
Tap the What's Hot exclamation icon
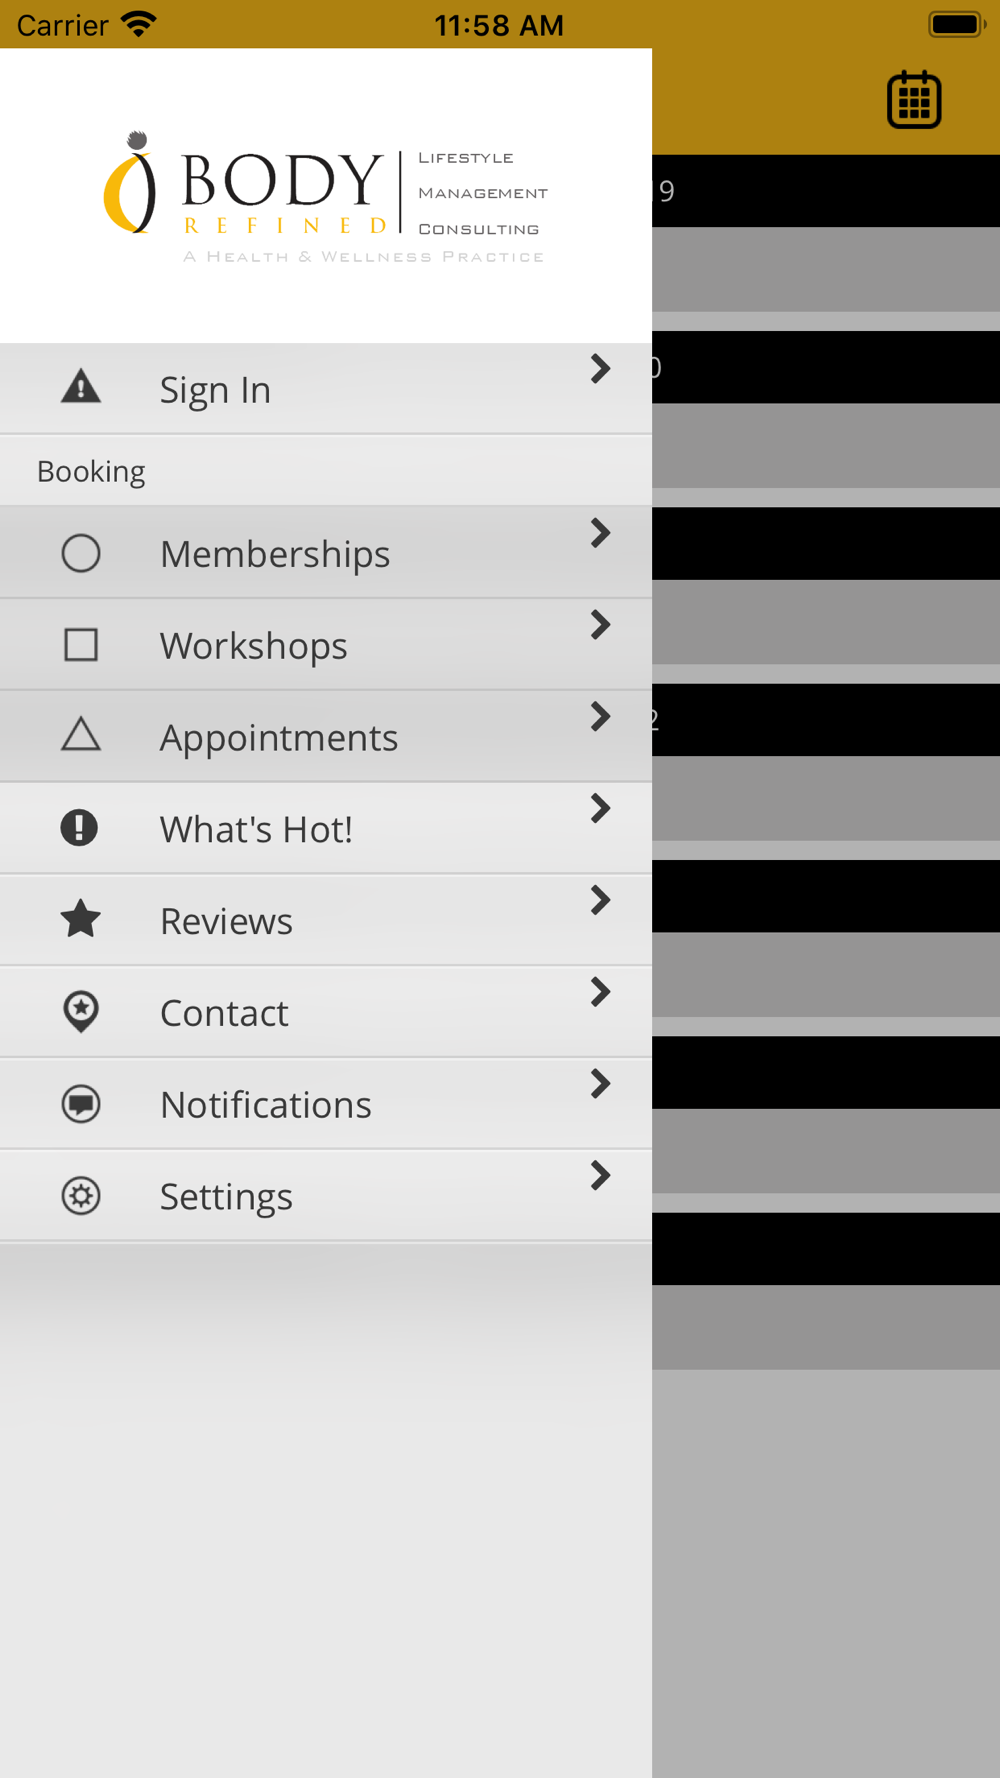click(x=79, y=828)
